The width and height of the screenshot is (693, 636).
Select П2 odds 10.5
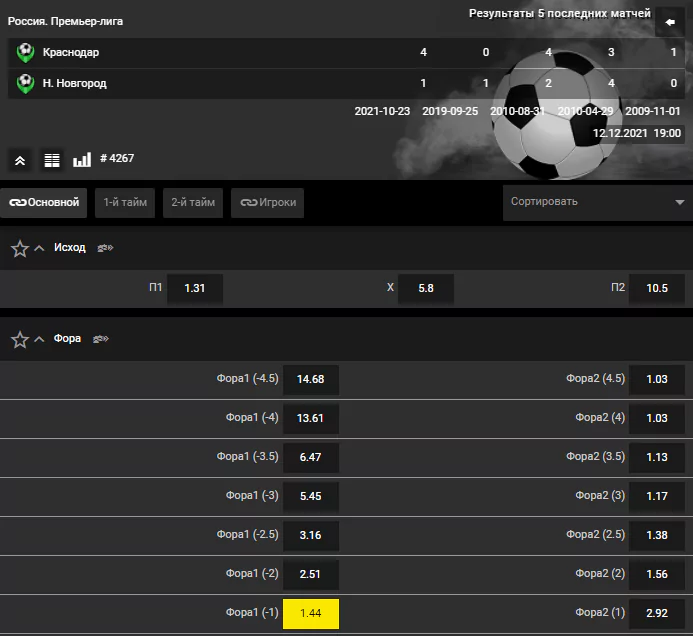[657, 289]
